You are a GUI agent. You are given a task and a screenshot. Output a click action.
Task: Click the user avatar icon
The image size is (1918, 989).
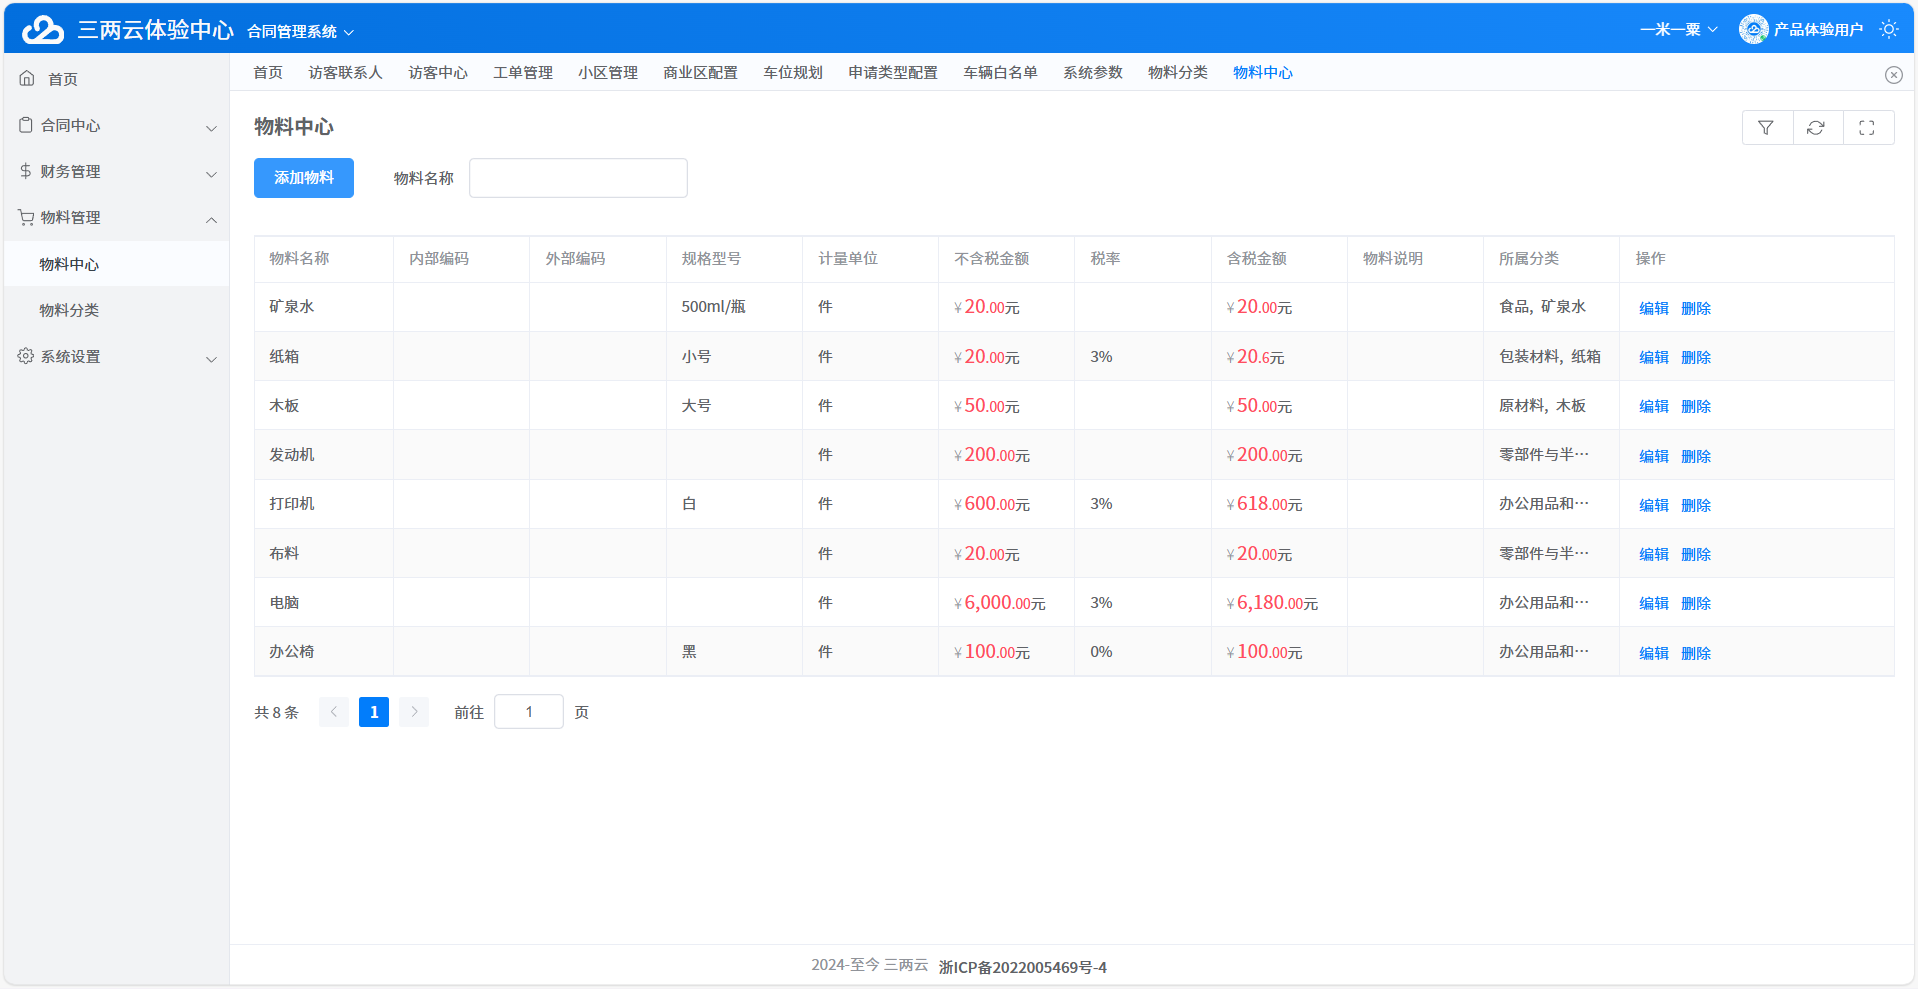click(x=1753, y=29)
